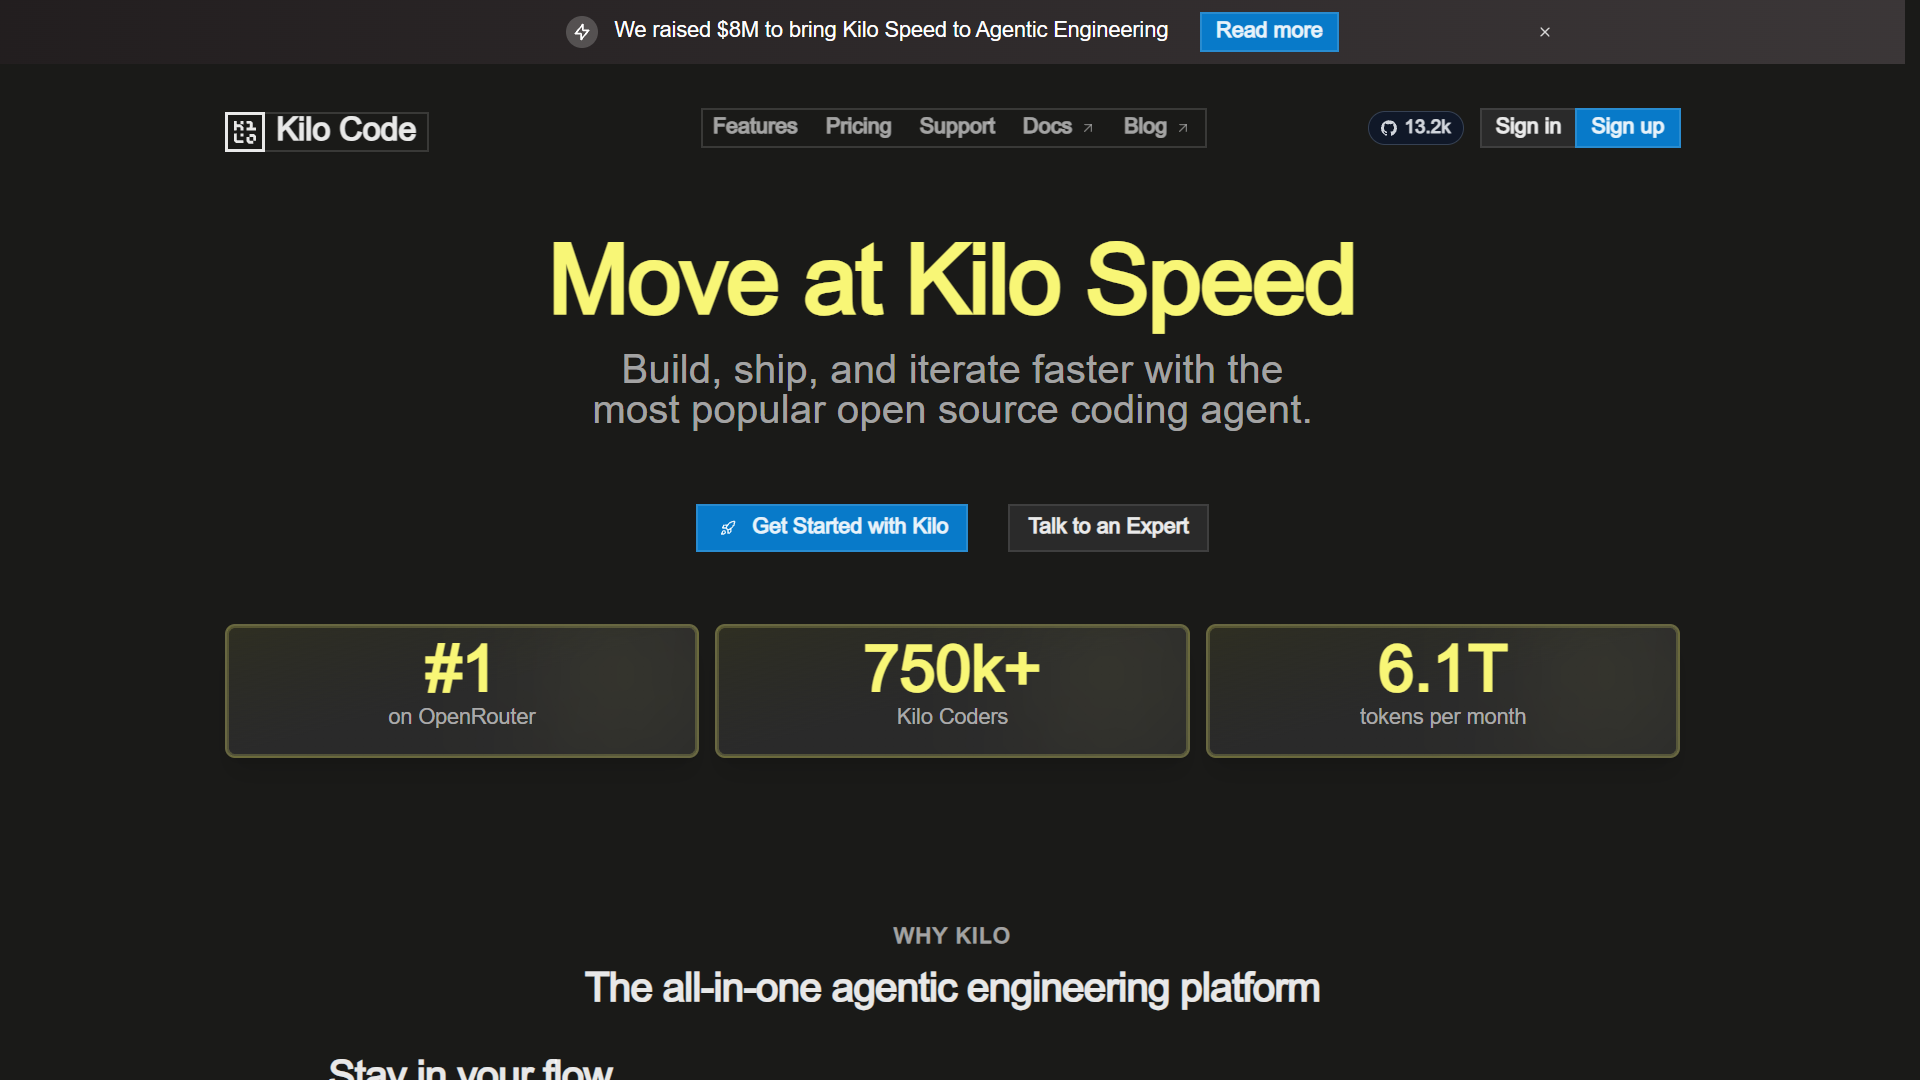This screenshot has height=1080, width=1920.
Task: Click the 'WHY KILO' section label
Action: (x=952, y=936)
